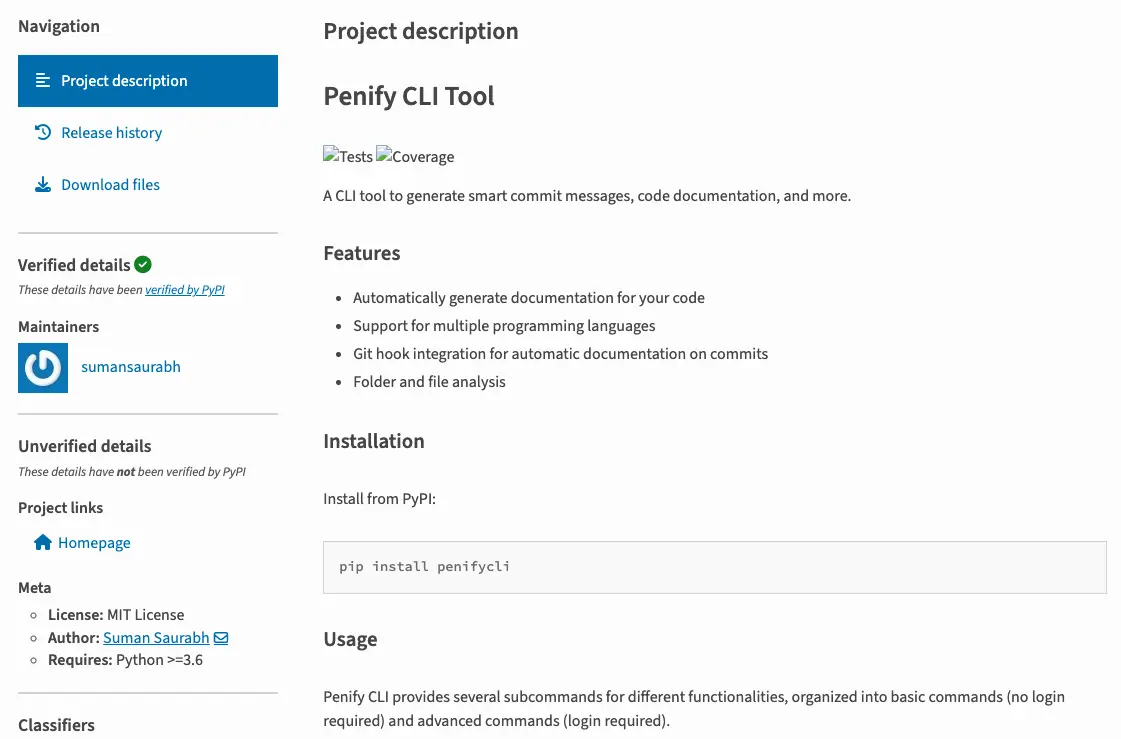Visit the project Homepage link
The image size is (1121, 739).
94,542
